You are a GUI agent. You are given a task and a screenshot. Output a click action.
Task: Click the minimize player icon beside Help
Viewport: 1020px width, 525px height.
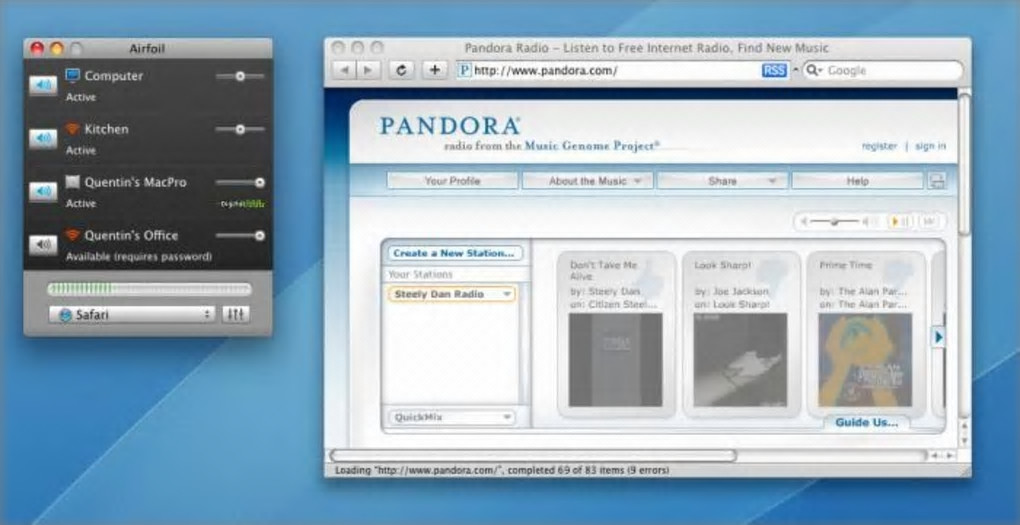pos(937,182)
